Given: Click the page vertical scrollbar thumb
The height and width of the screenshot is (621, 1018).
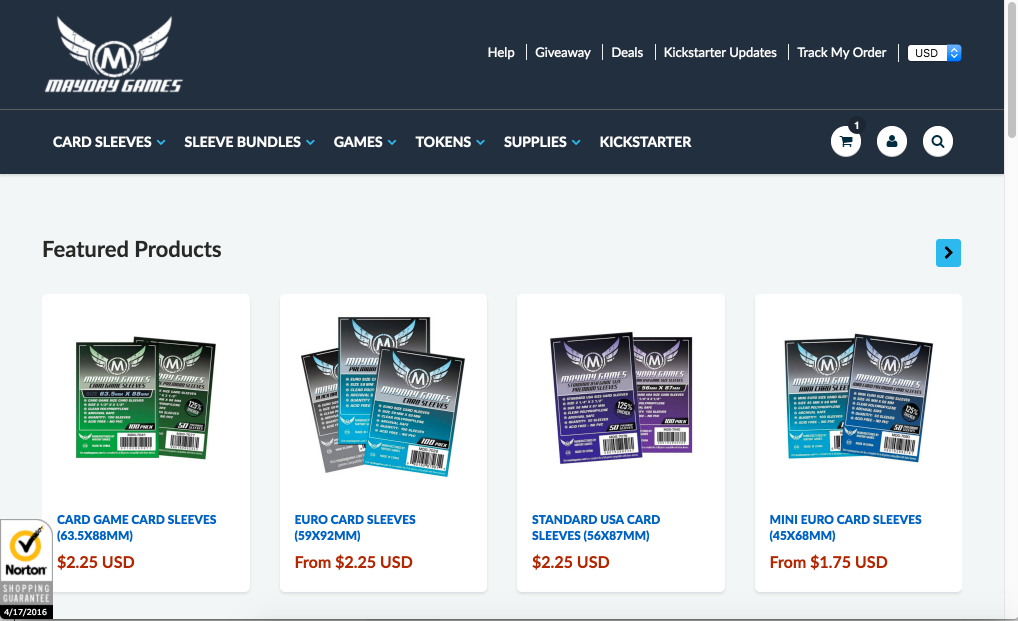Looking at the screenshot, I should (x=1012, y=69).
